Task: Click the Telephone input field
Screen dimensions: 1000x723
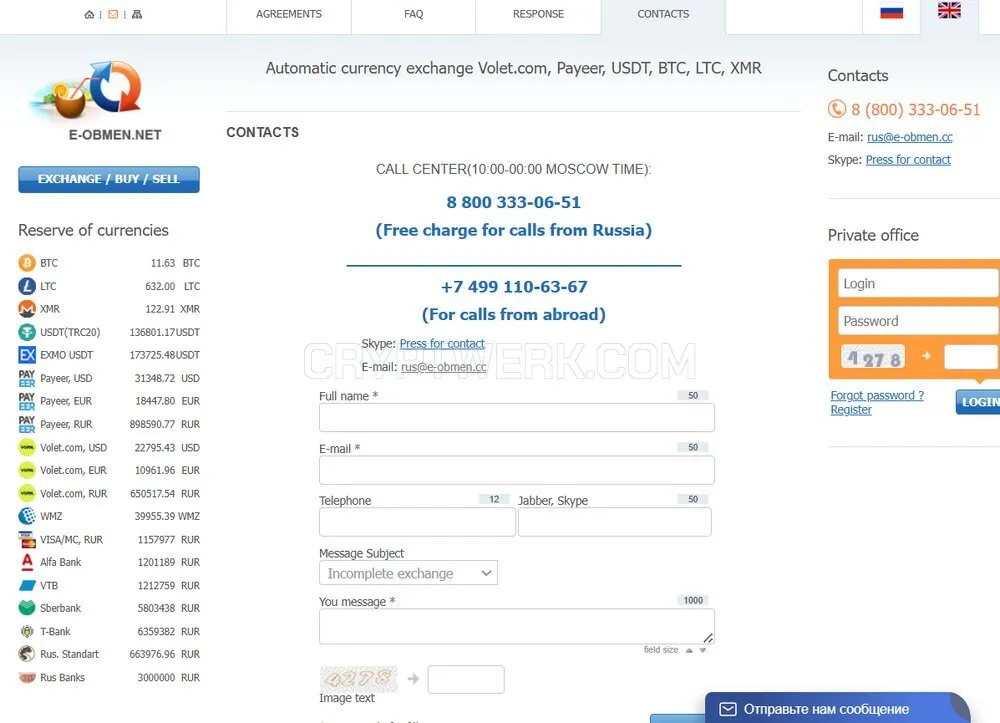Action: pyautogui.click(x=417, y=522)
